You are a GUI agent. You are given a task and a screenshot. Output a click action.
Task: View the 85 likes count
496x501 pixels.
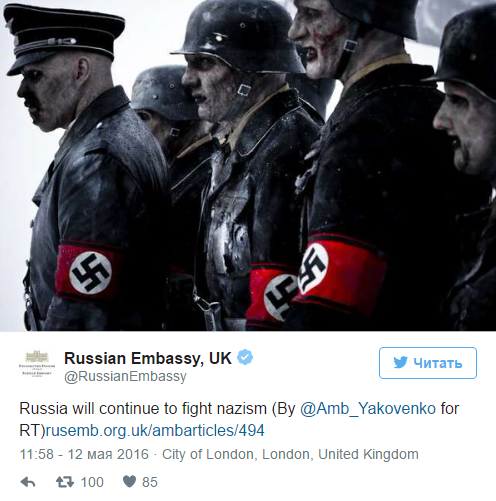click(x=150, y=482)
